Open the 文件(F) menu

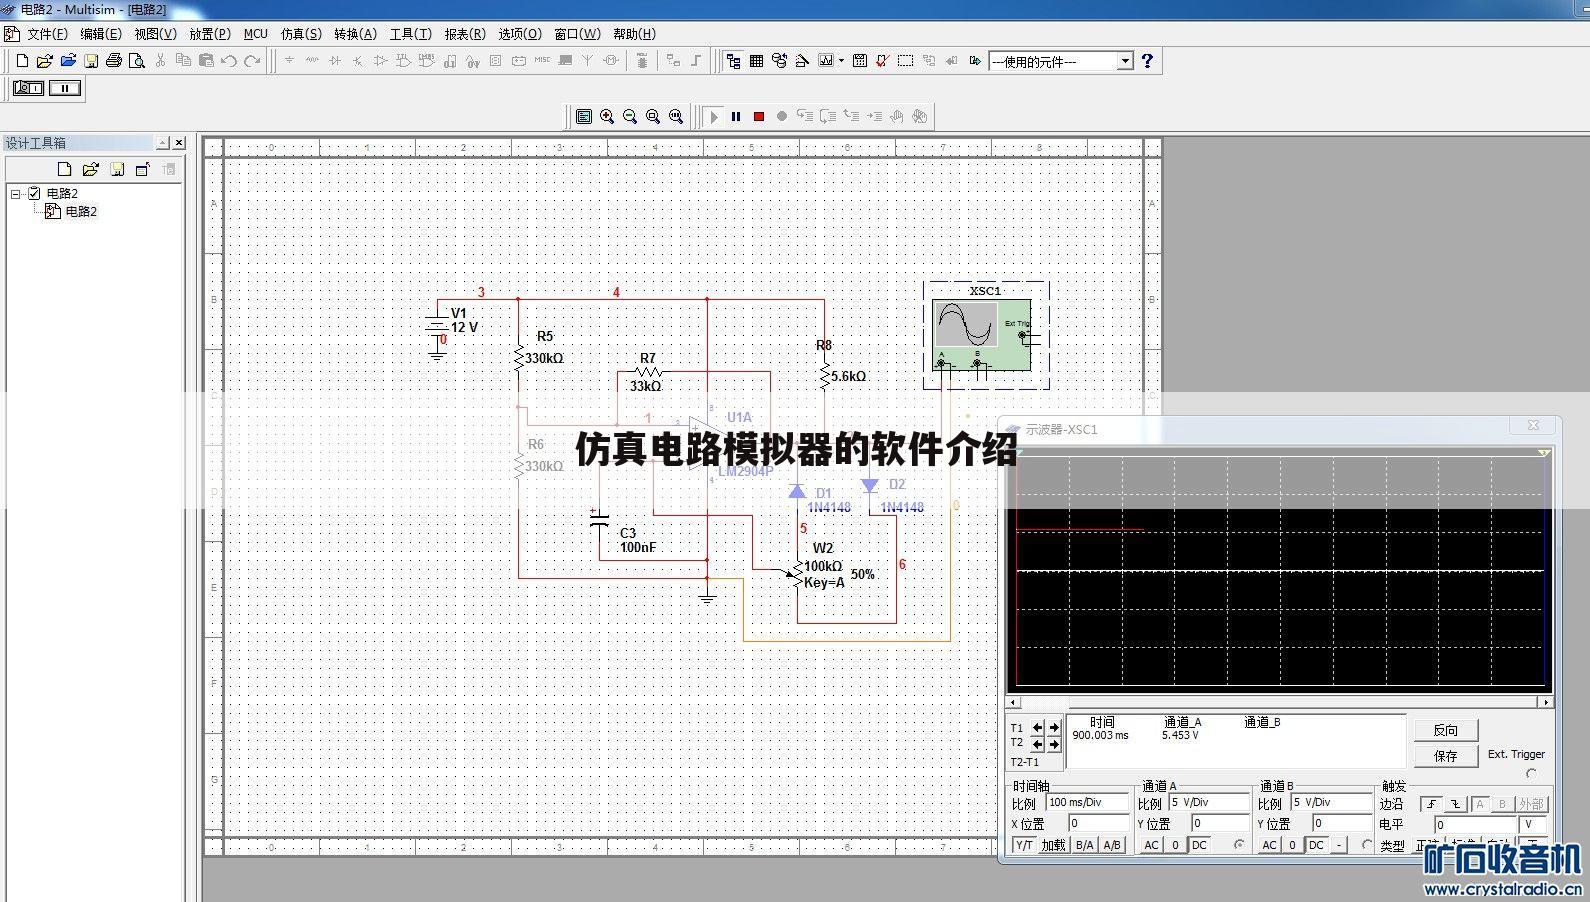click(47, 34)
